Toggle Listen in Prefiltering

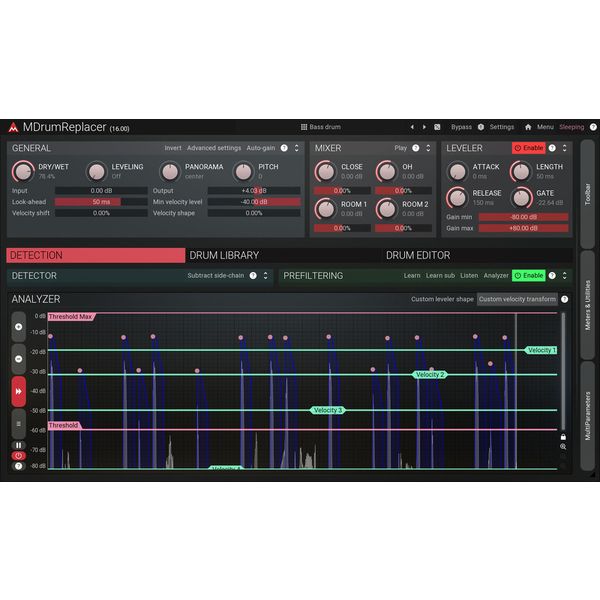point(469,276)
